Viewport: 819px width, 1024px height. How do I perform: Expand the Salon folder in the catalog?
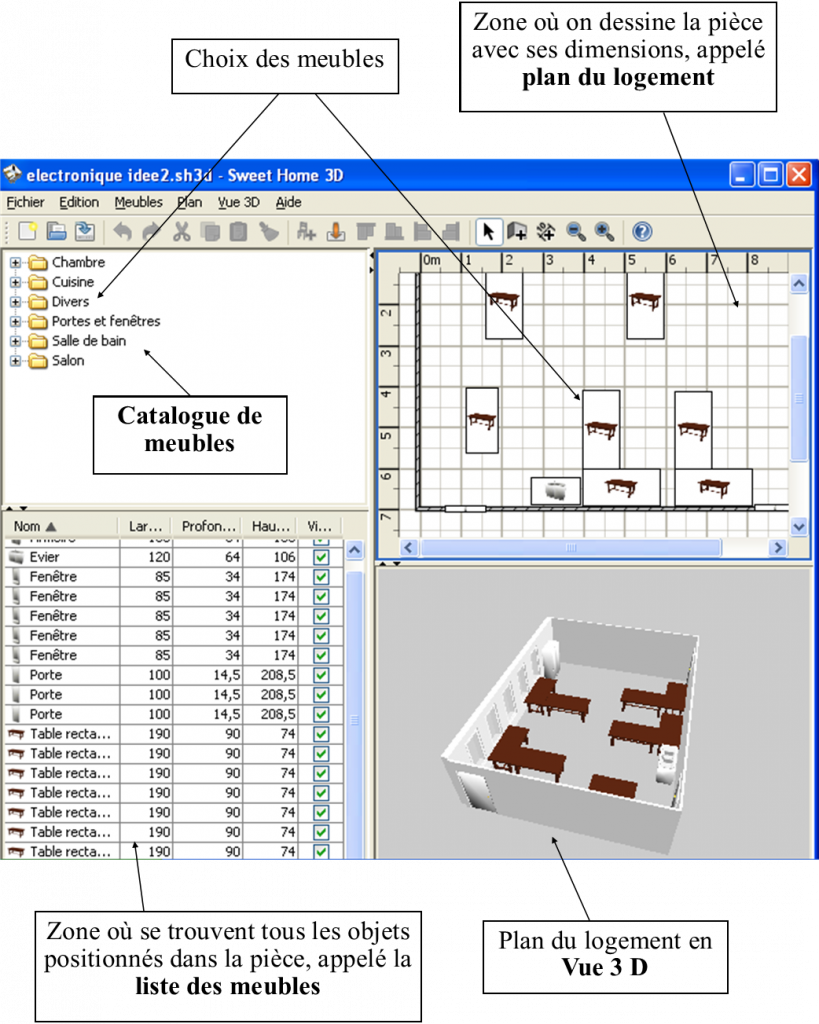[x=16, y=361]
